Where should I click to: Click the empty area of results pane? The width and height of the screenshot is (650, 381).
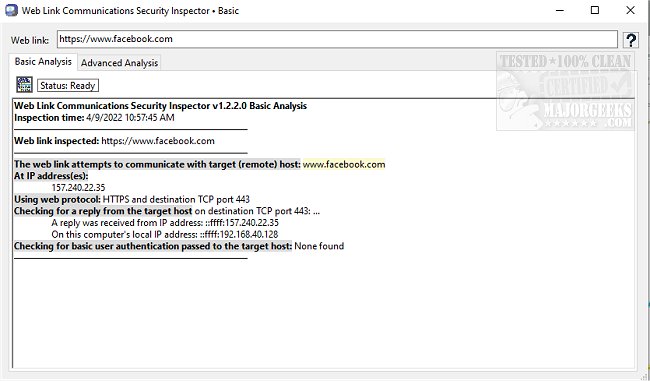(x=323, y=315)
